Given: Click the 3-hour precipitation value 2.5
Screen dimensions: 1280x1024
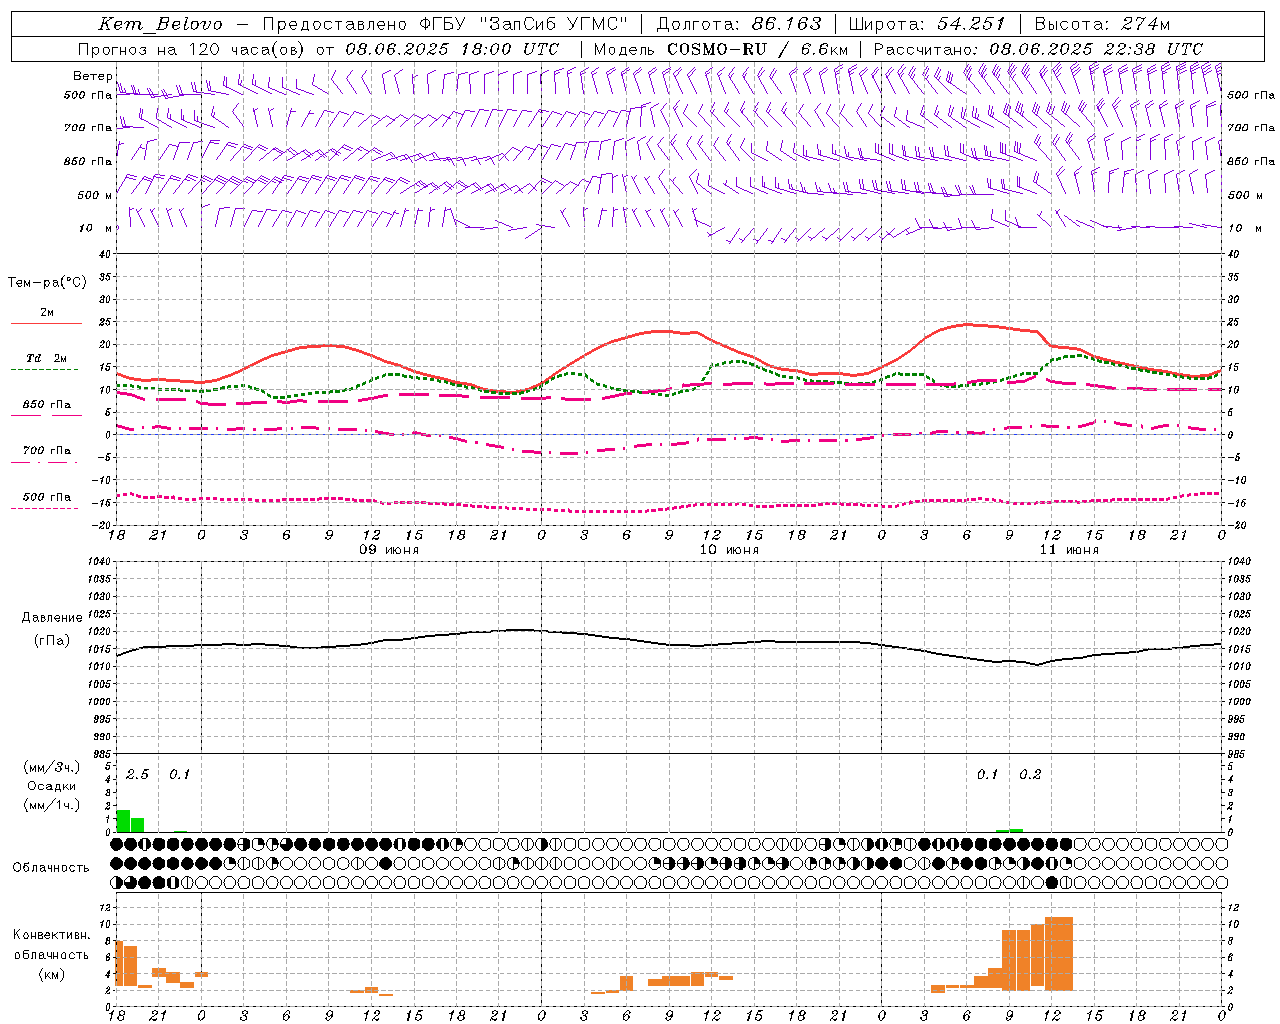Looking at the screenshot, I should click(x=137, y=775).
